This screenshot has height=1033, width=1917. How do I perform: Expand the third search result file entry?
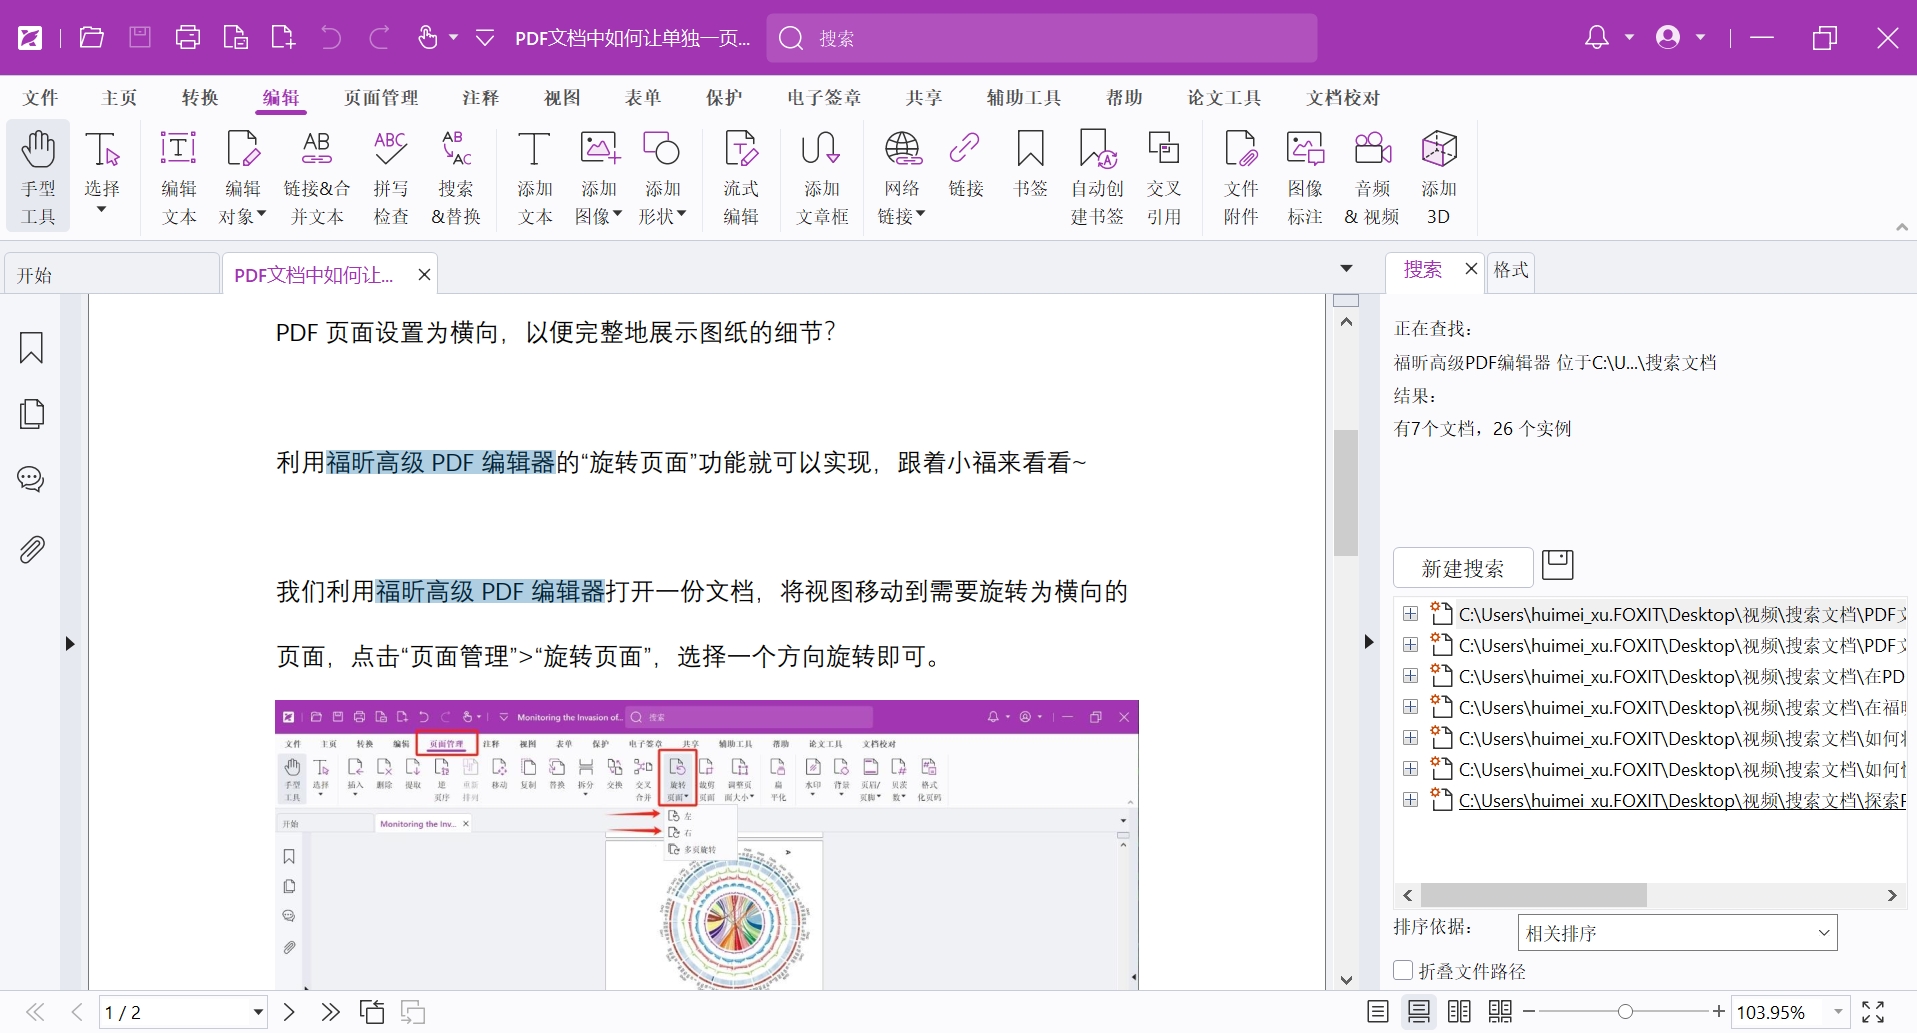[1410, 676]
